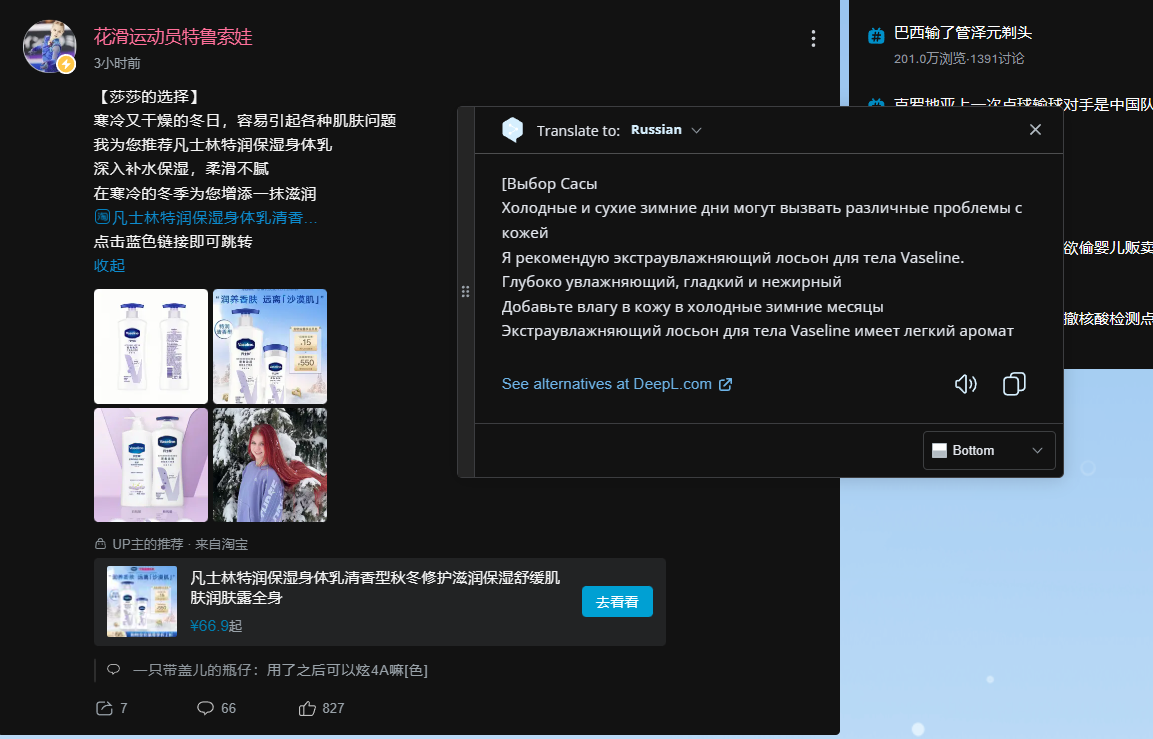This screenshot has width=1153, height=739.
Task: Like the post with thumbs-up icon
Action: (308, 708)
